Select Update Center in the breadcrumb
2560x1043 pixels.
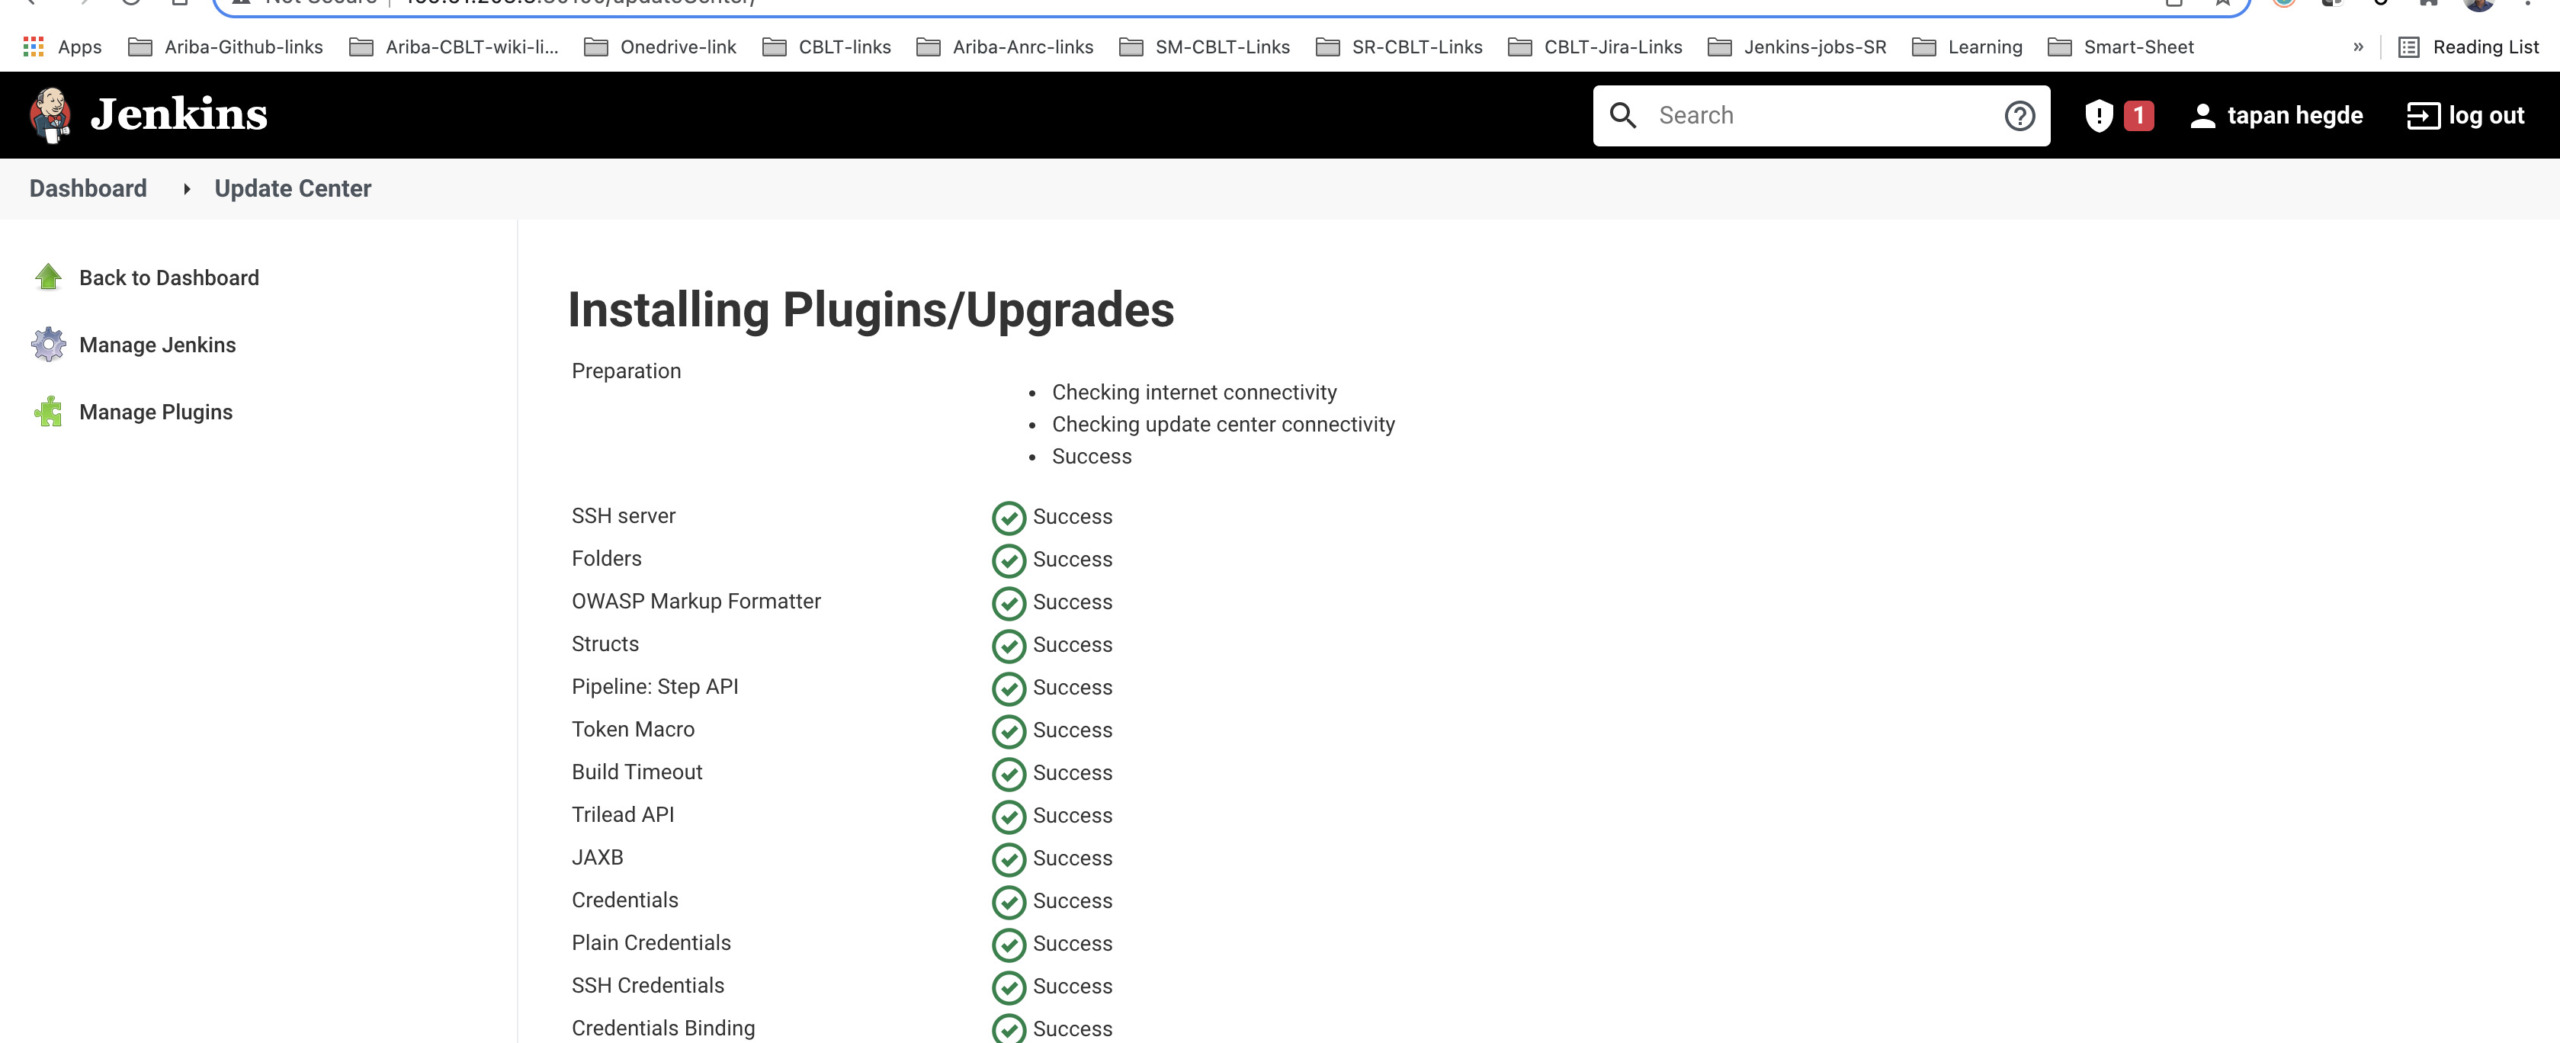pyautogui.click(x=292, y=189)
